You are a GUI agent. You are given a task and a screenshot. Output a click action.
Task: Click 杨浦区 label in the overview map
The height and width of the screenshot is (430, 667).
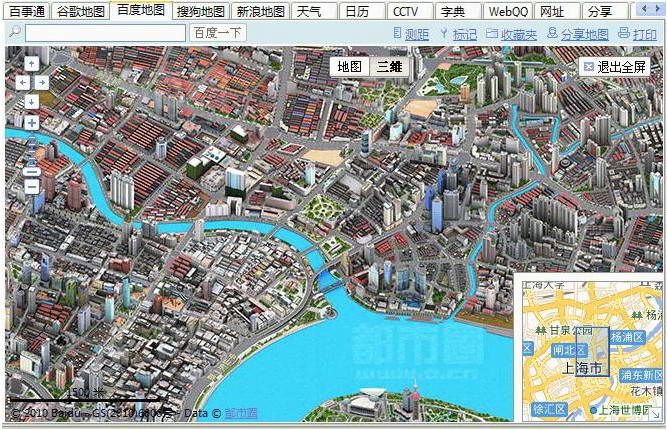coord(628,337)
